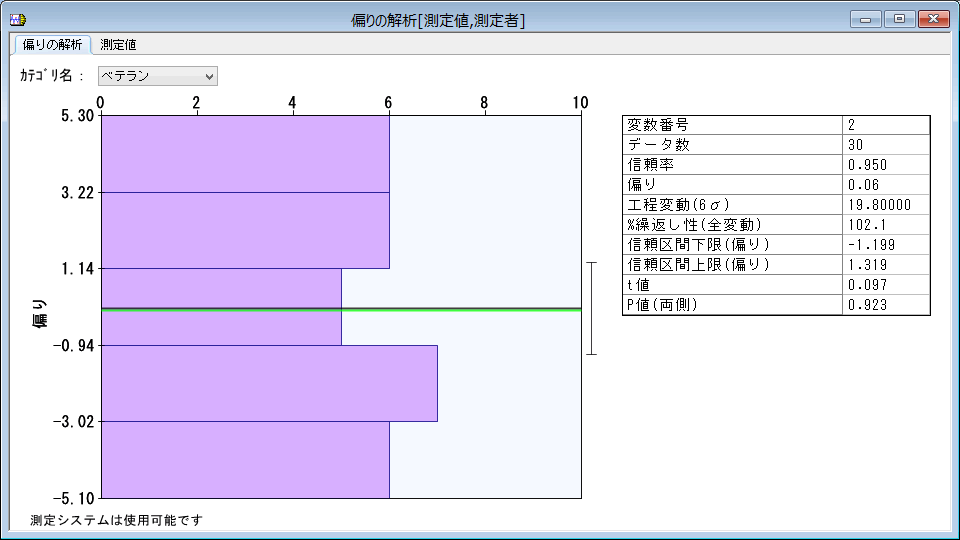This screenshot has width=960, height=540.
Task: Click the %繰返し性(全変動) value 102.1
Action: point(867,225)
